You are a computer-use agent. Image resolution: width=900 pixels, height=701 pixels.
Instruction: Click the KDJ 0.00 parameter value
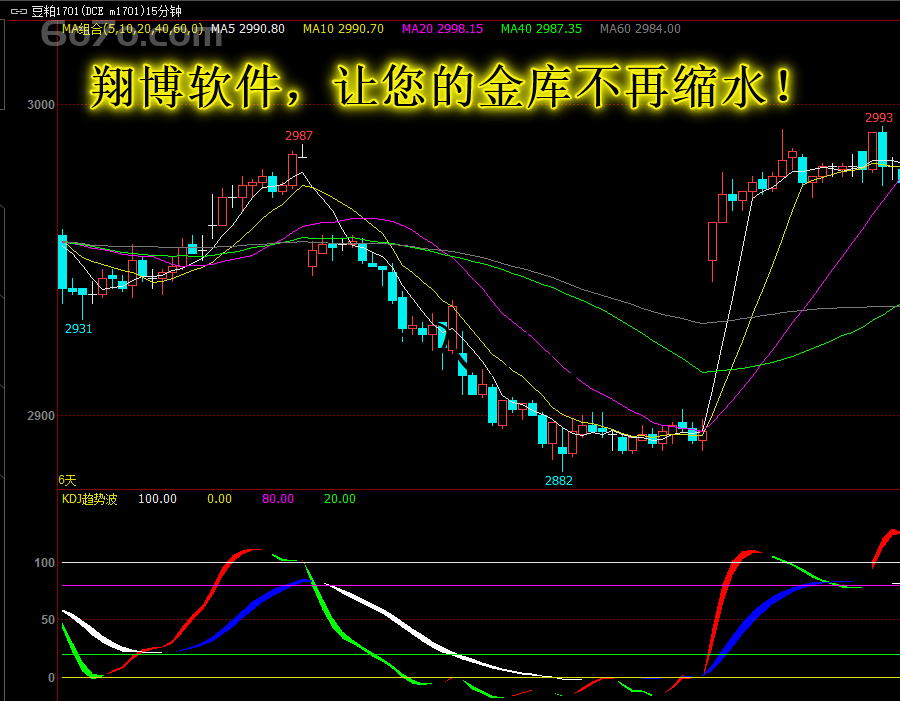219,499
